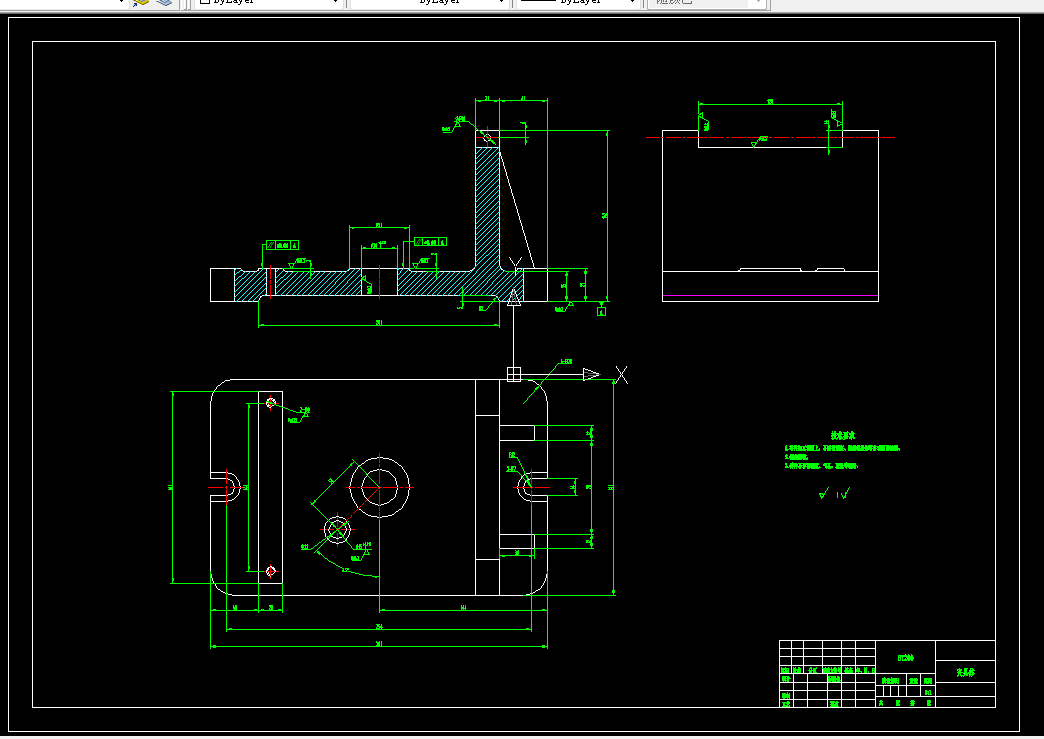Viewport: 1044px width, 739px height.
Task: Select the first surface roughness symbol below notes
Action: 824,493
